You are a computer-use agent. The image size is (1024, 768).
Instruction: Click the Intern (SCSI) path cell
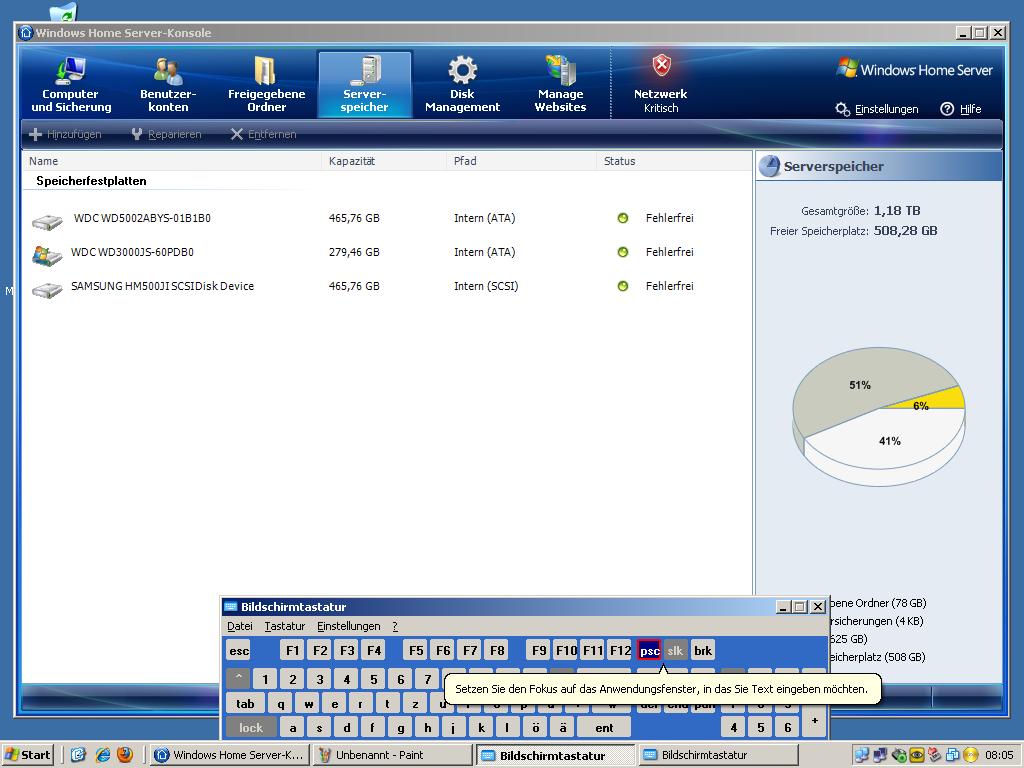coord(486,286)
